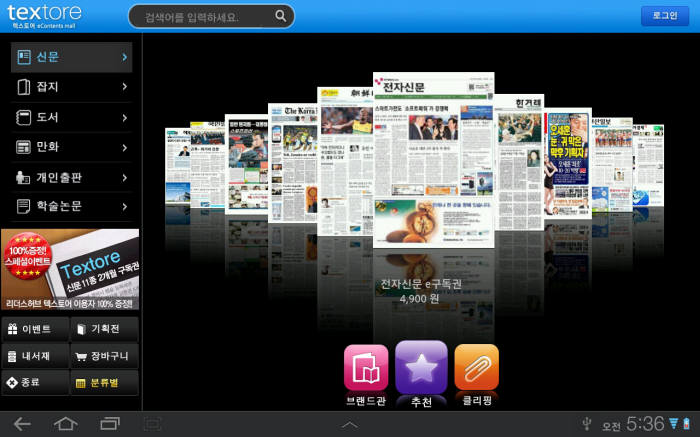Viewport: 700px width, 437px height.
Task: Open 장바구니 shopping cart
Action: (x=104, y=355)
